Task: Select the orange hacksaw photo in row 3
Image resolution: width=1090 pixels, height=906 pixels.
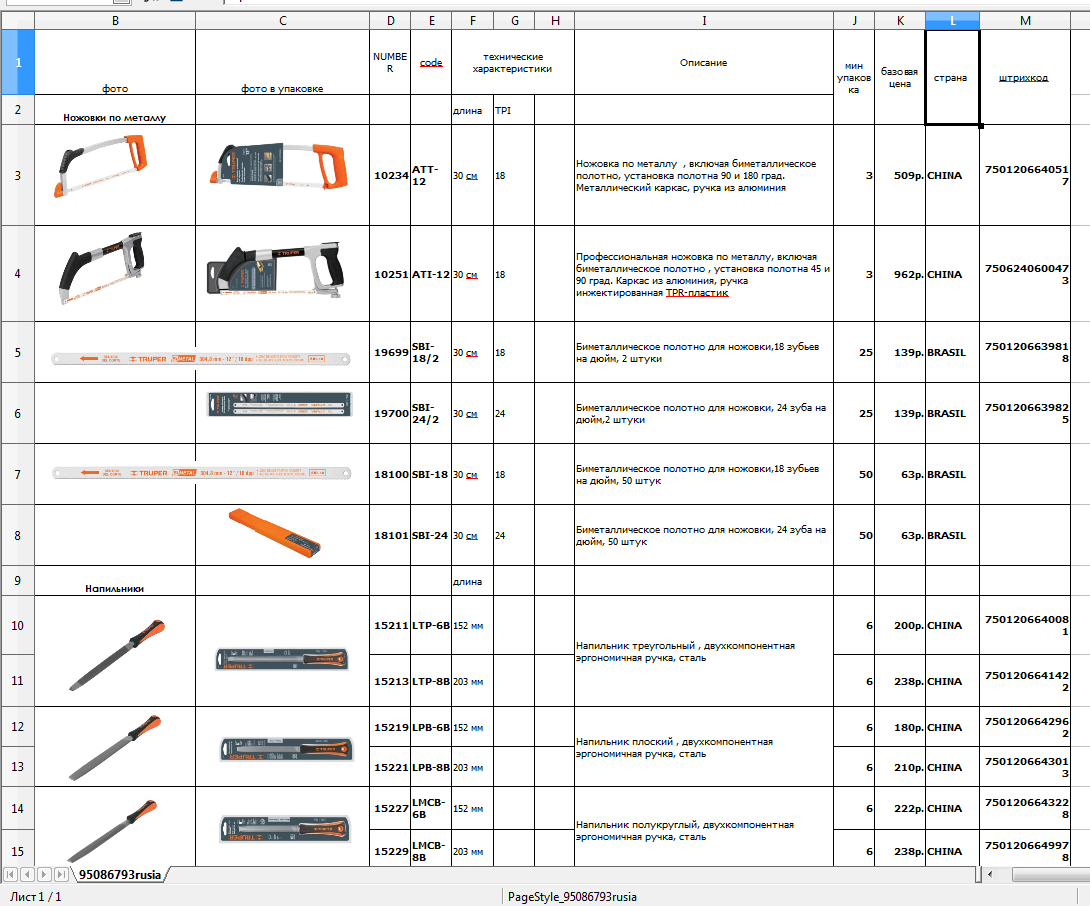Action: pos(101,165)
